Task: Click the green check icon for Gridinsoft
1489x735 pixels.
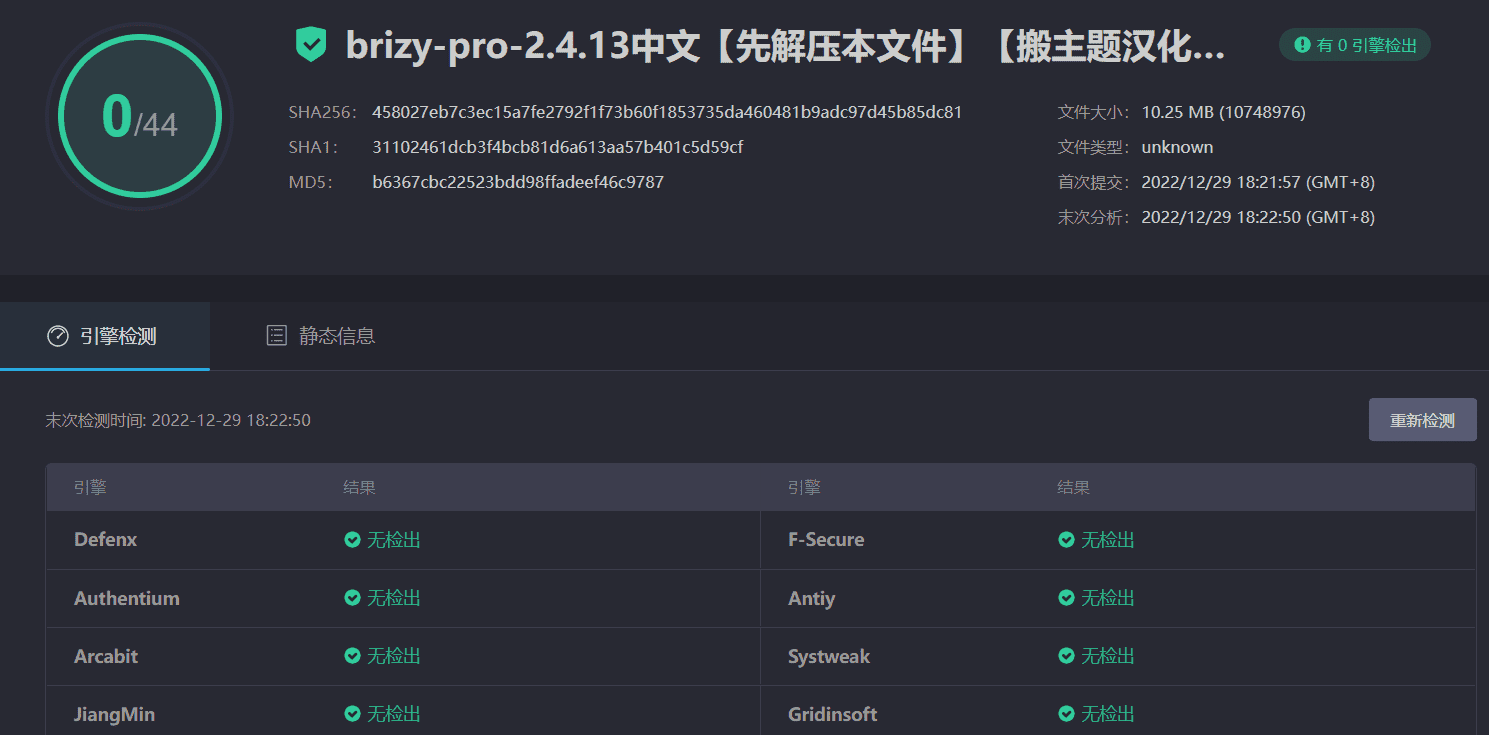Action: (1066, 714)
